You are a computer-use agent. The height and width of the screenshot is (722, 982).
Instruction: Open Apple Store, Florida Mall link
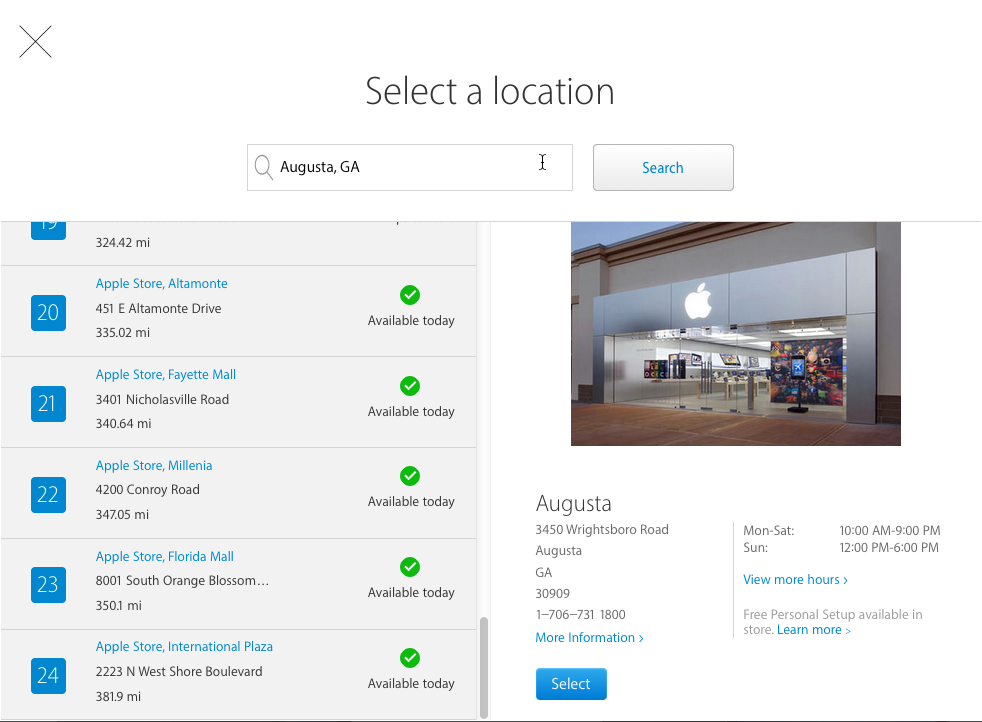pos(165,556)
